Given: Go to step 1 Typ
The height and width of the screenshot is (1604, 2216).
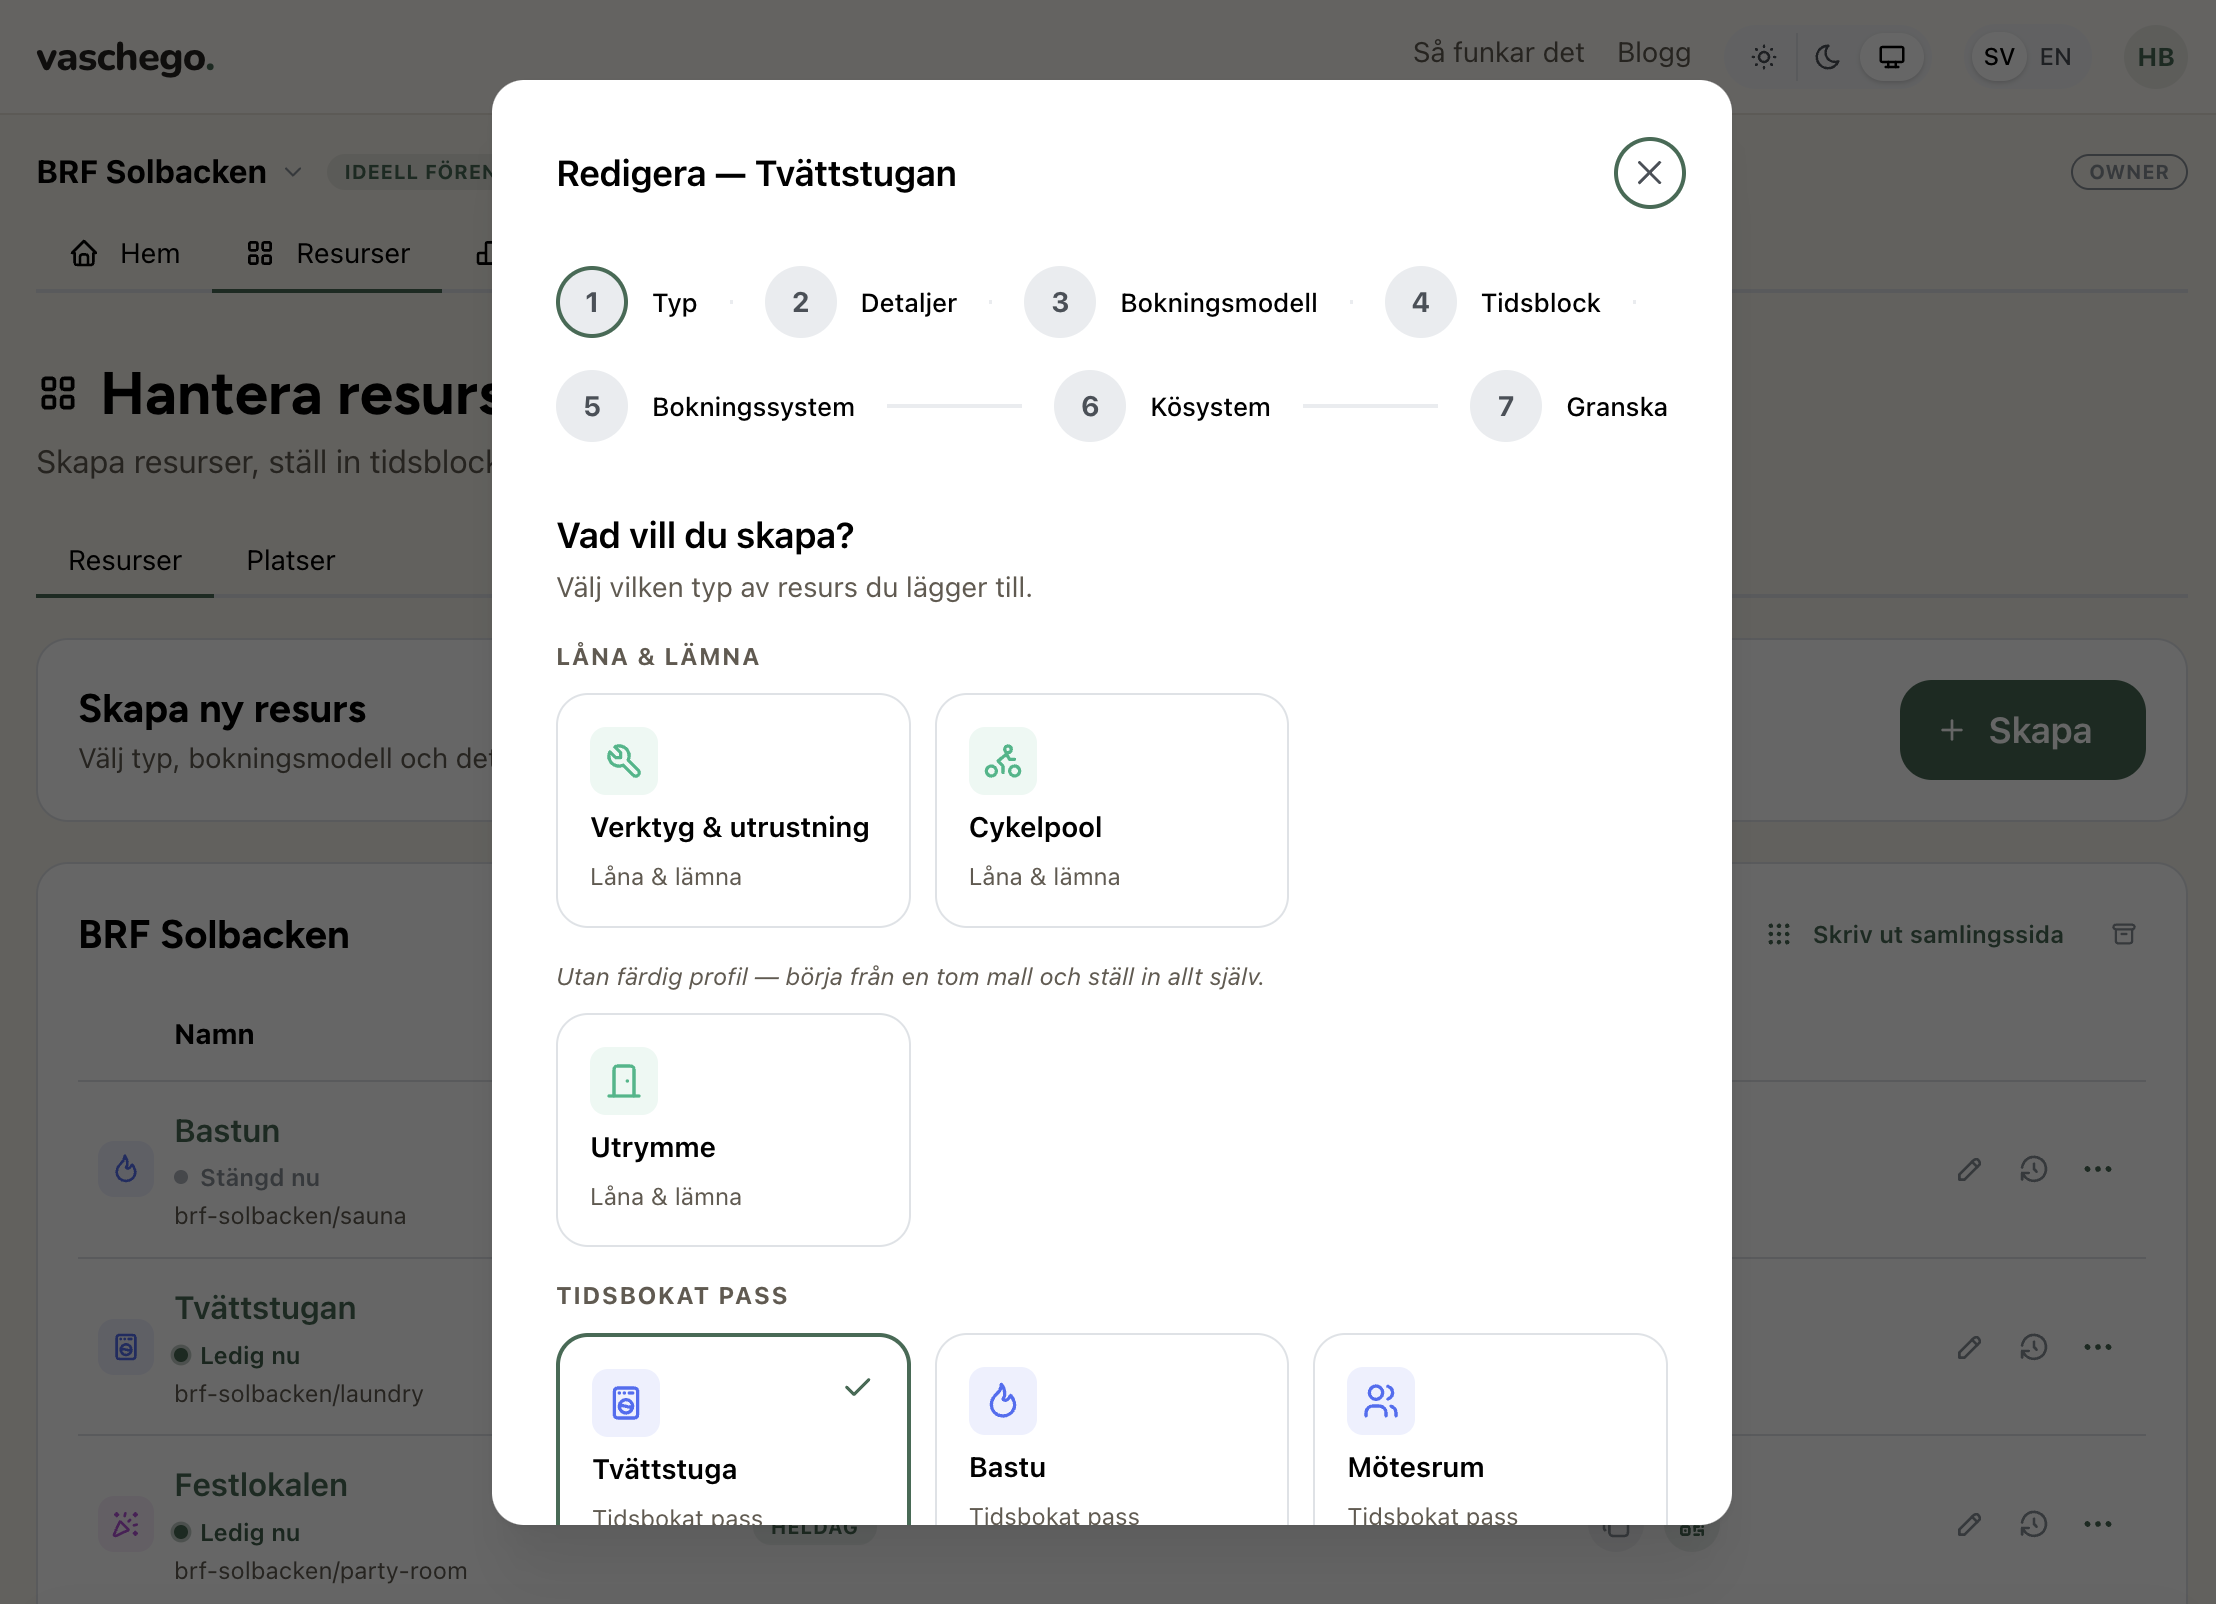Looking at the screenshot, I should [627, 302].
